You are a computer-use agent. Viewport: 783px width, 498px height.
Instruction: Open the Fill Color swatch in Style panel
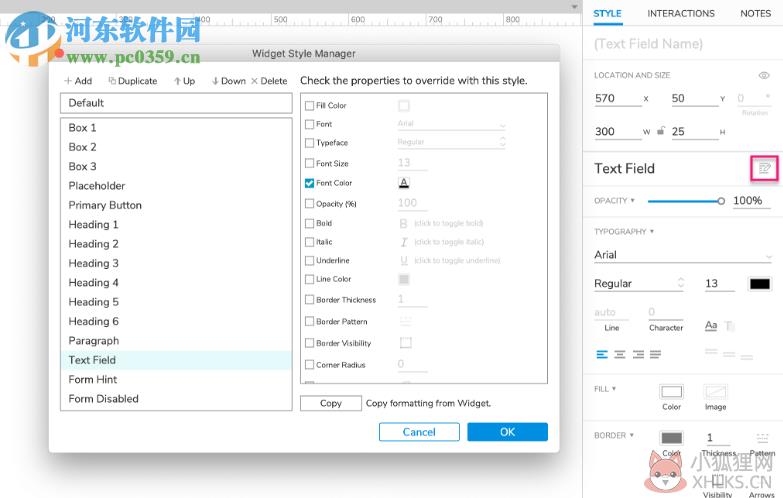tap(671, 392)
